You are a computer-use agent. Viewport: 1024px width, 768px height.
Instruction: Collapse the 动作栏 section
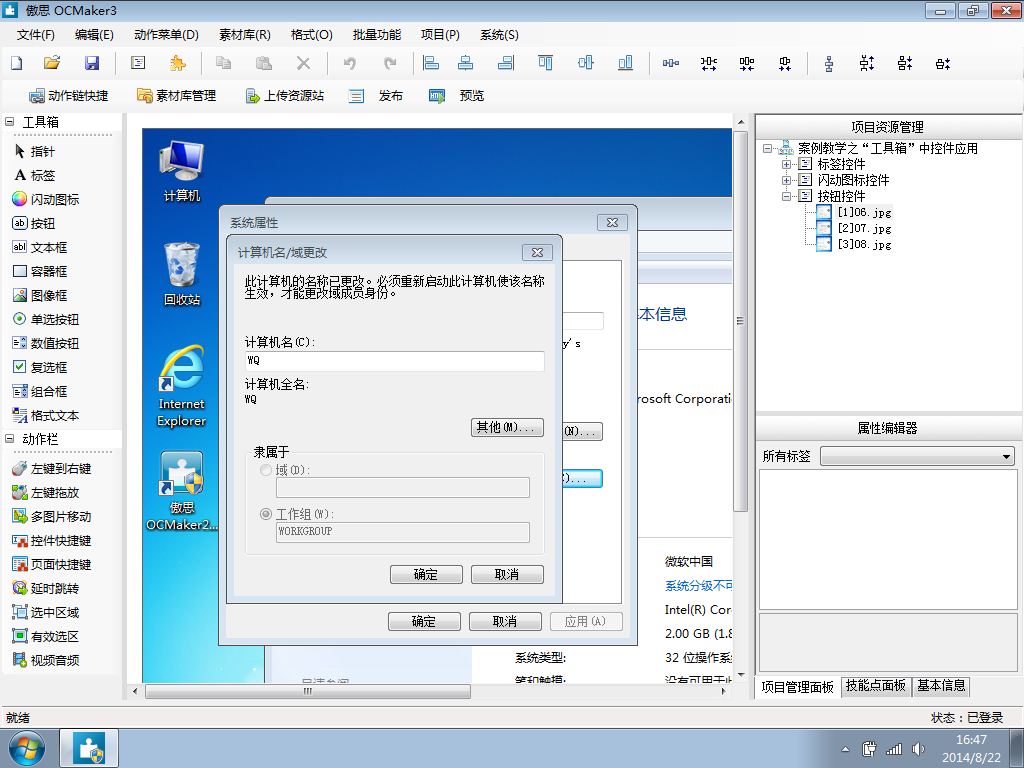[x=9, y=439]
